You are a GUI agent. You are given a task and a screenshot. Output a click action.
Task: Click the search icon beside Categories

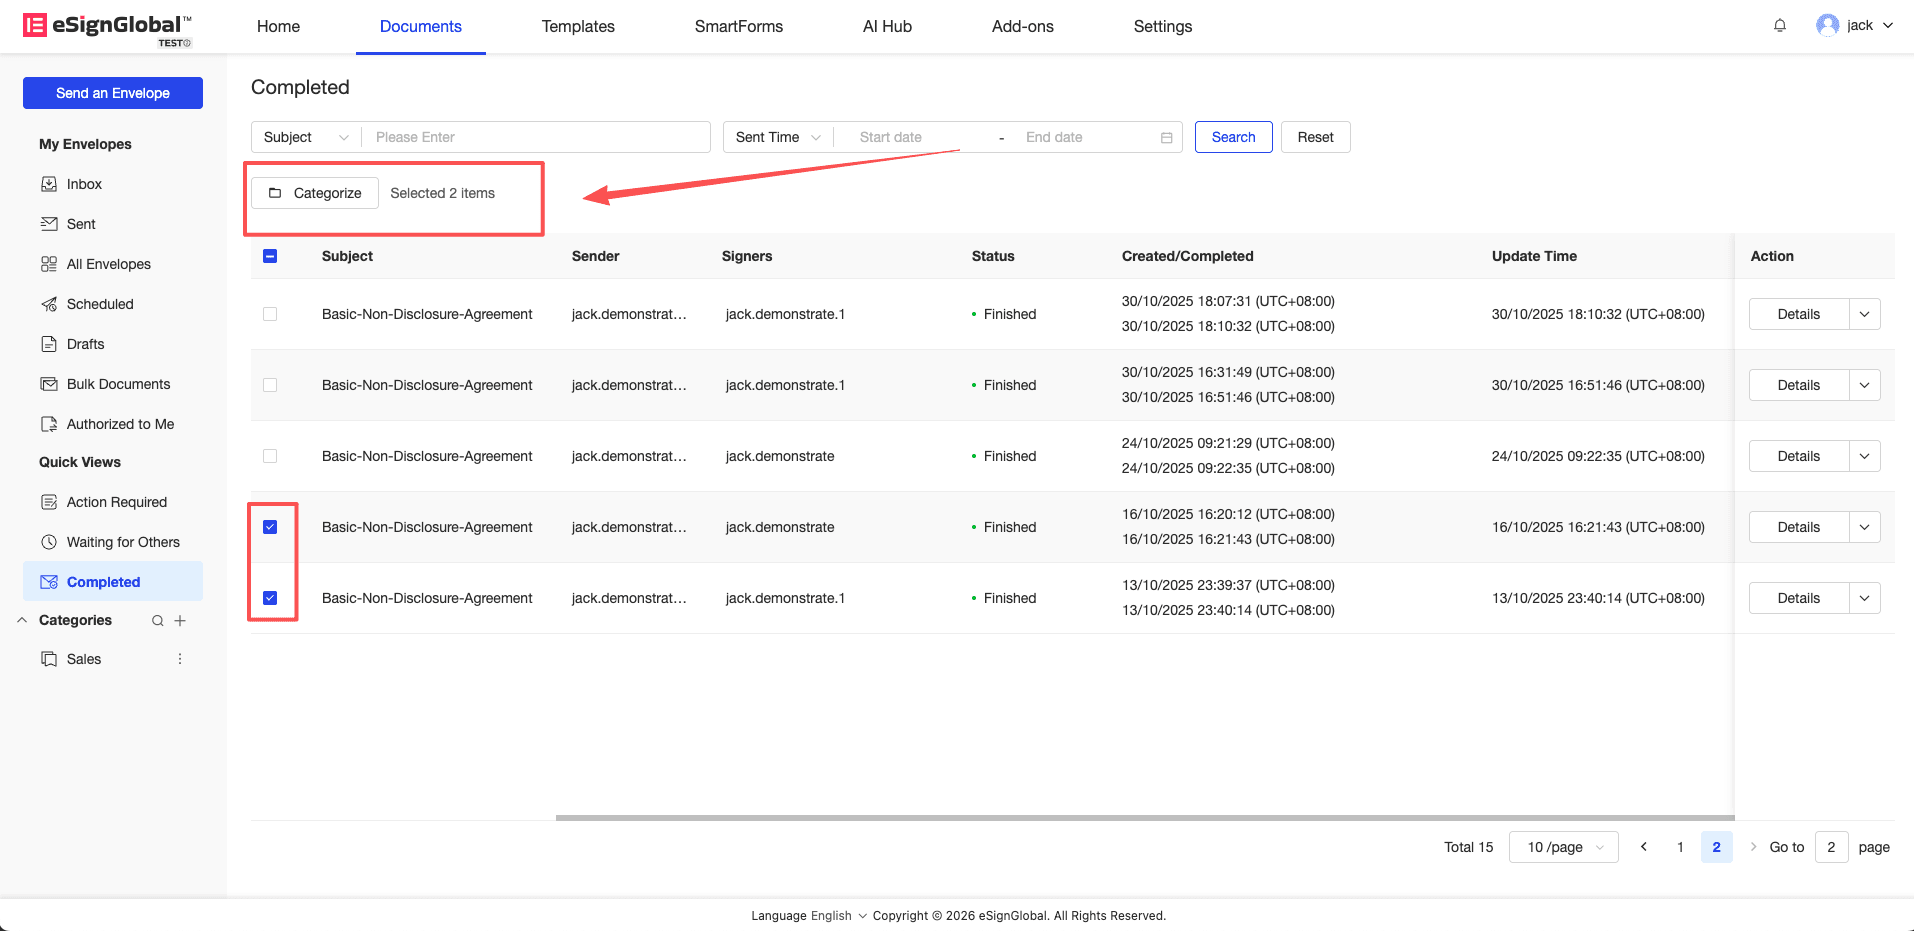coord(157,621)
